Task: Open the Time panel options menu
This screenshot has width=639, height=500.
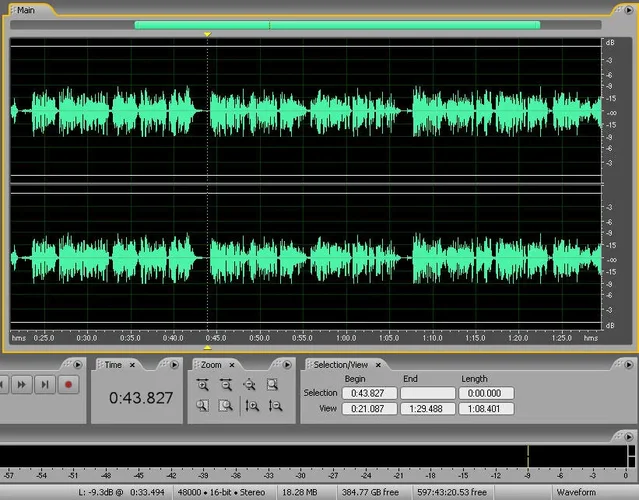Action: point(175,363)
